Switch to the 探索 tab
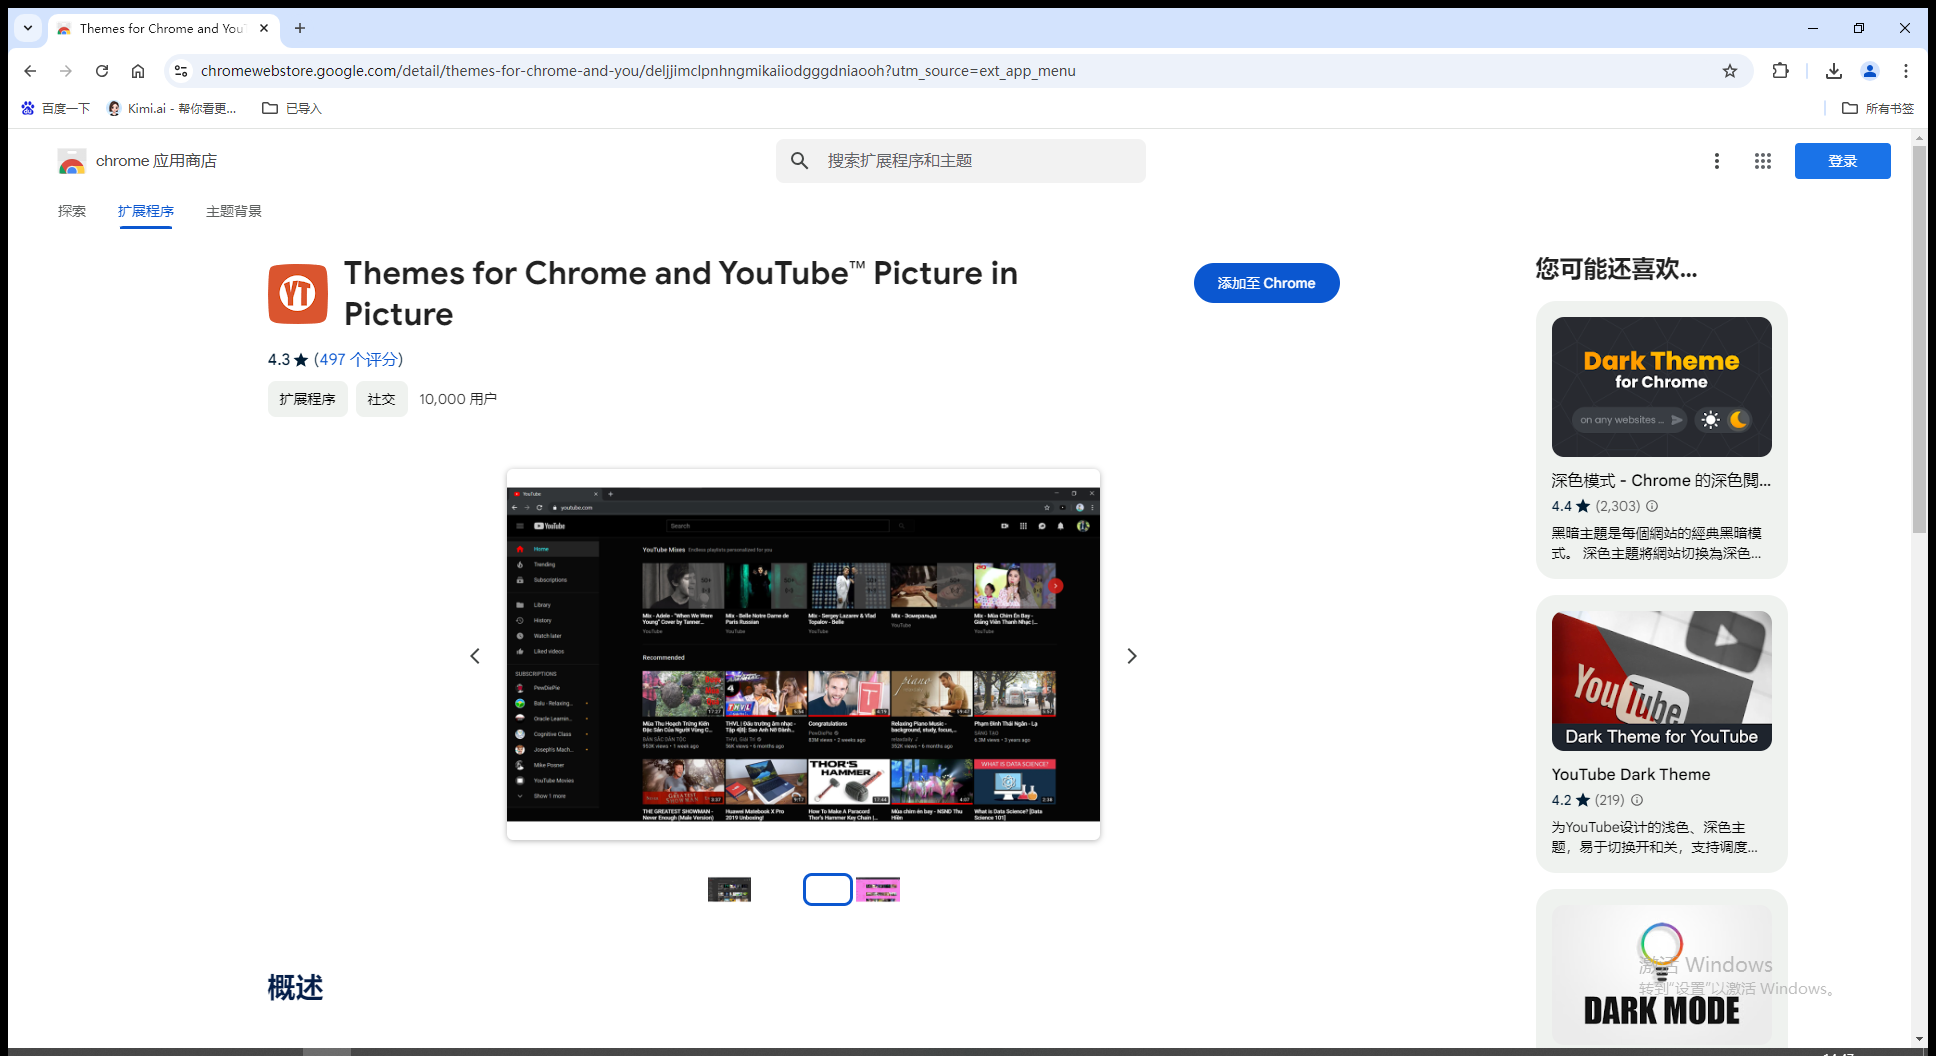This screenshot has width=1936, height=1056. 72,211
